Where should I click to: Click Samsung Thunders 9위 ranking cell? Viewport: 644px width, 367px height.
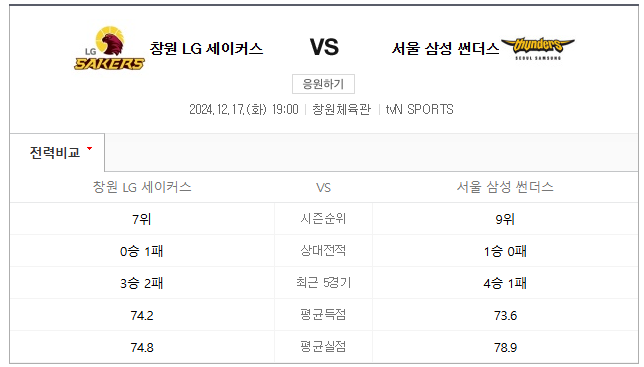coord(505,219)
